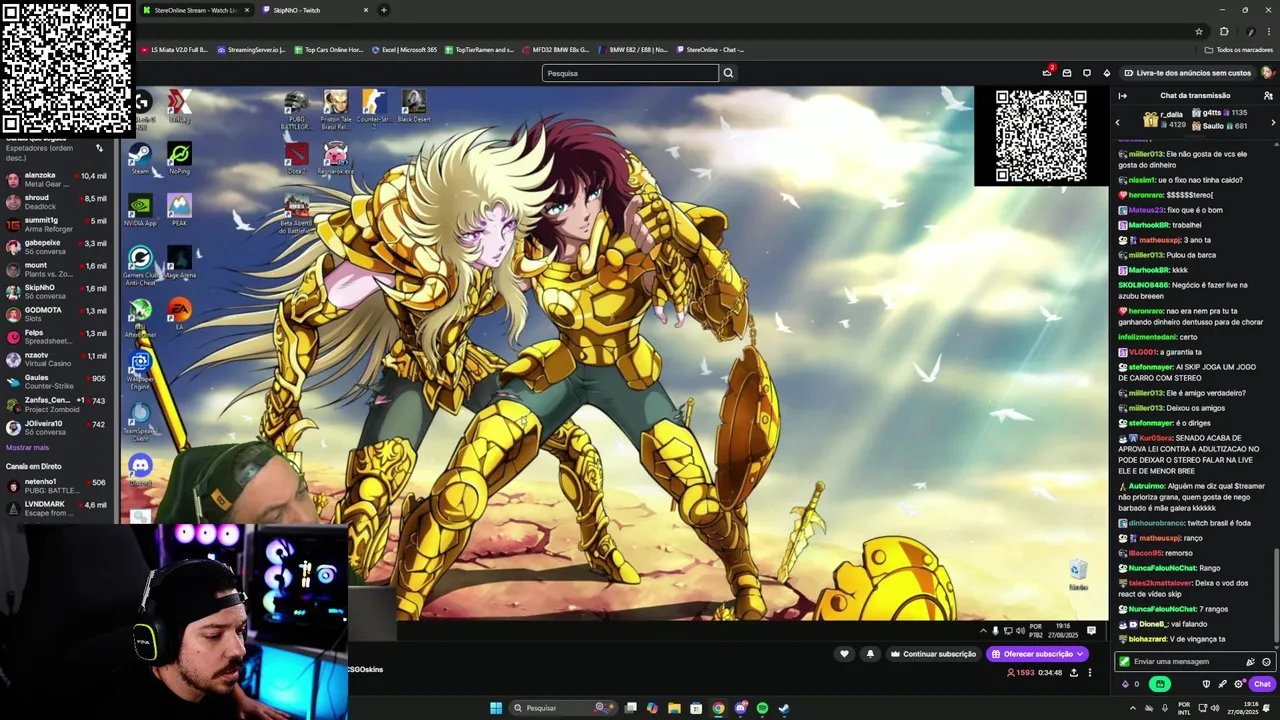
Task: Click the green channel points reward button
Action: tap(1160, 684)
